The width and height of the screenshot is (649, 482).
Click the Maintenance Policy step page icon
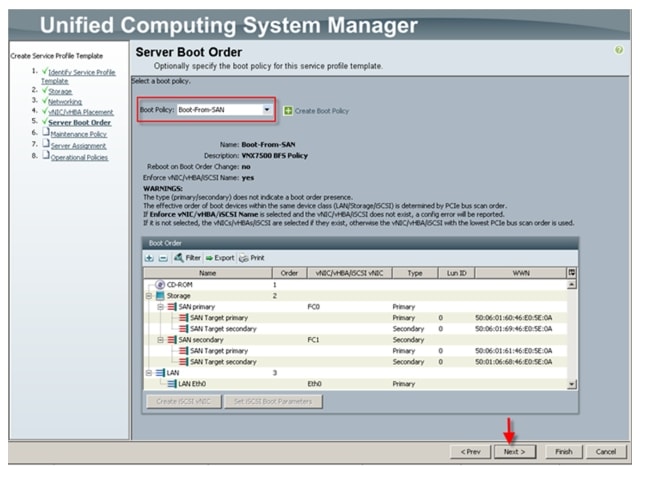coord(46,132)
